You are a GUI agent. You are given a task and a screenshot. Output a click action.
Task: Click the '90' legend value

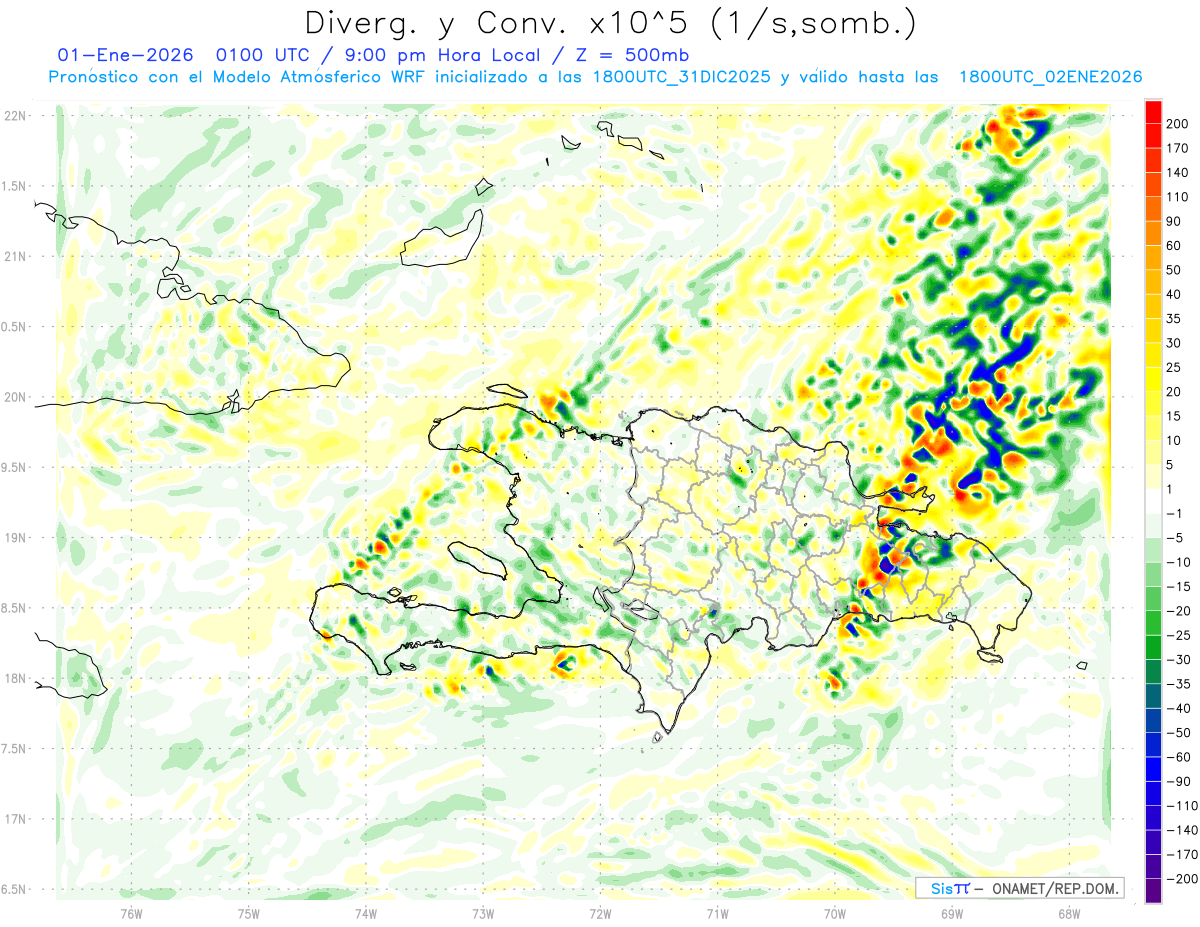pos(1174,221)
